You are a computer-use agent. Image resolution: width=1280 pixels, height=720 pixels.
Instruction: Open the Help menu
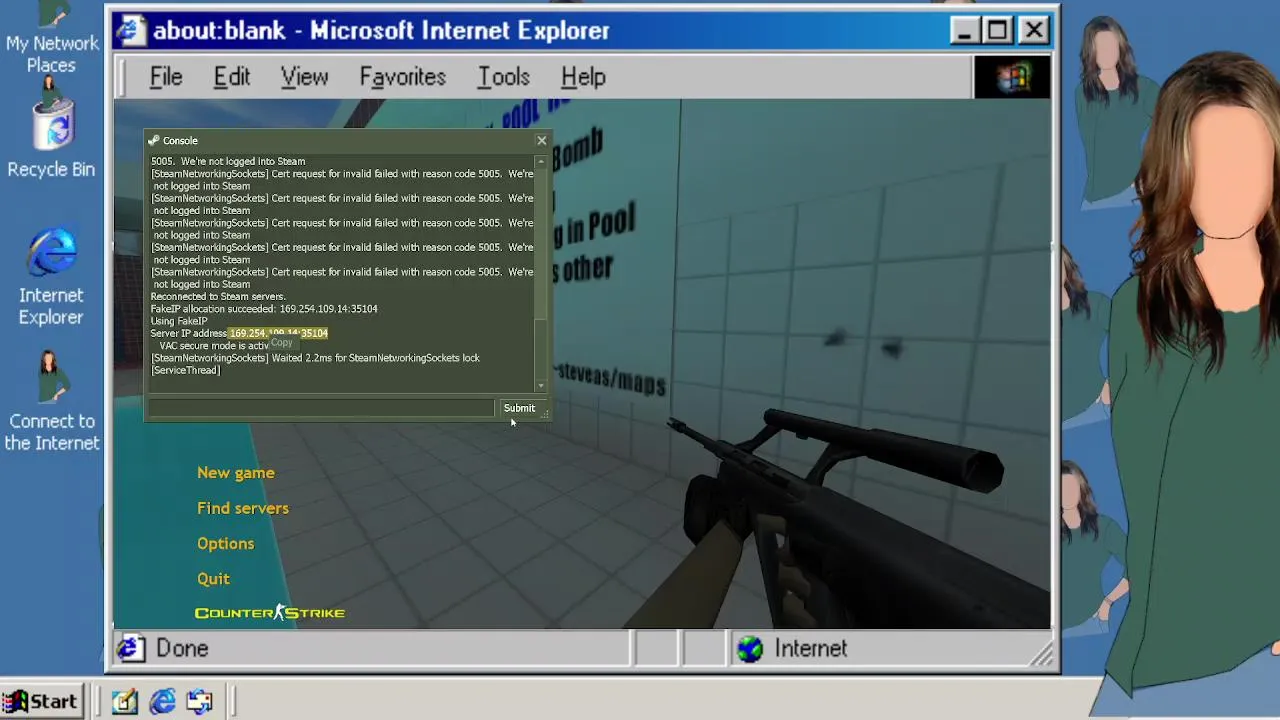(583, 77)
